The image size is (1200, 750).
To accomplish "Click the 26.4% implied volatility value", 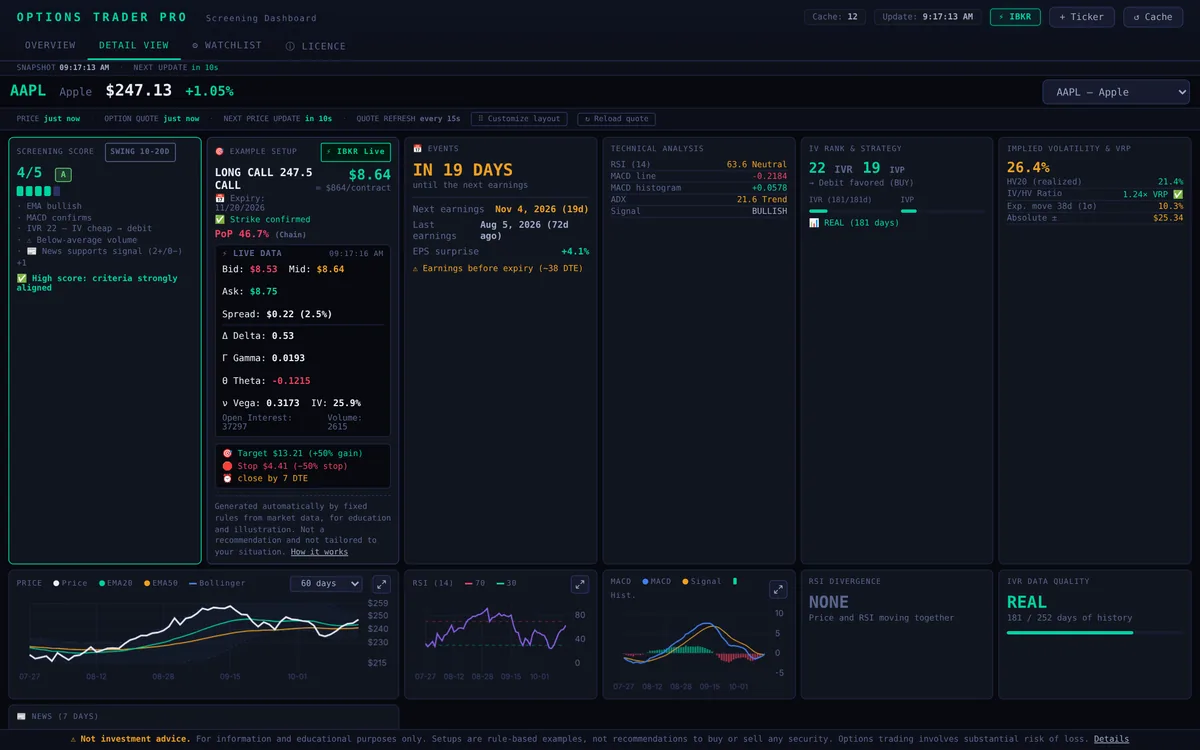I will pyautogui.click(x=1028, y=167).
